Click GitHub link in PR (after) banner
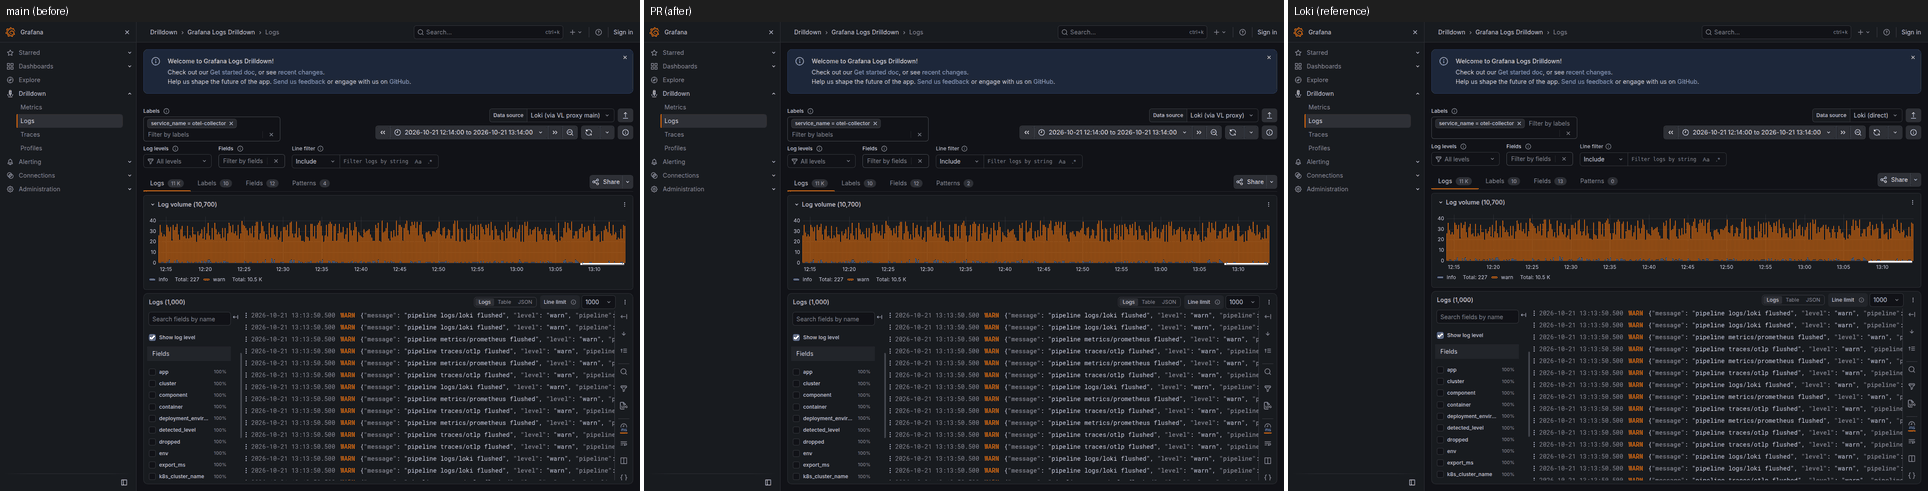 (1043, 82)
